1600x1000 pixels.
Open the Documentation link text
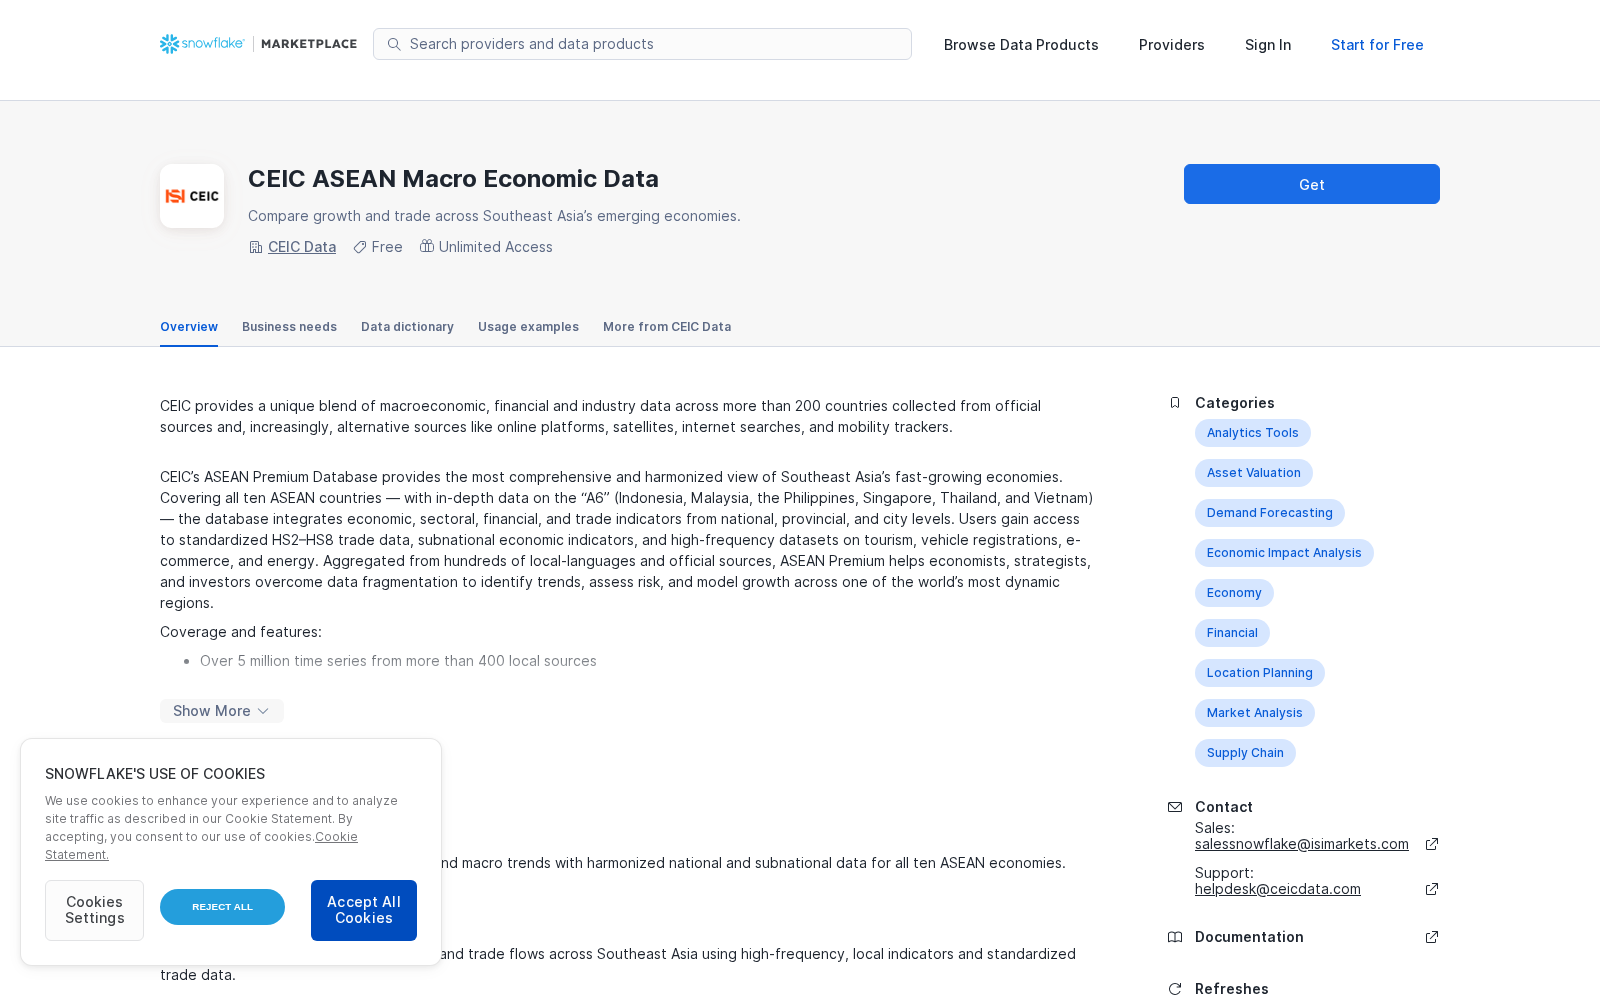coord(1249,937)
